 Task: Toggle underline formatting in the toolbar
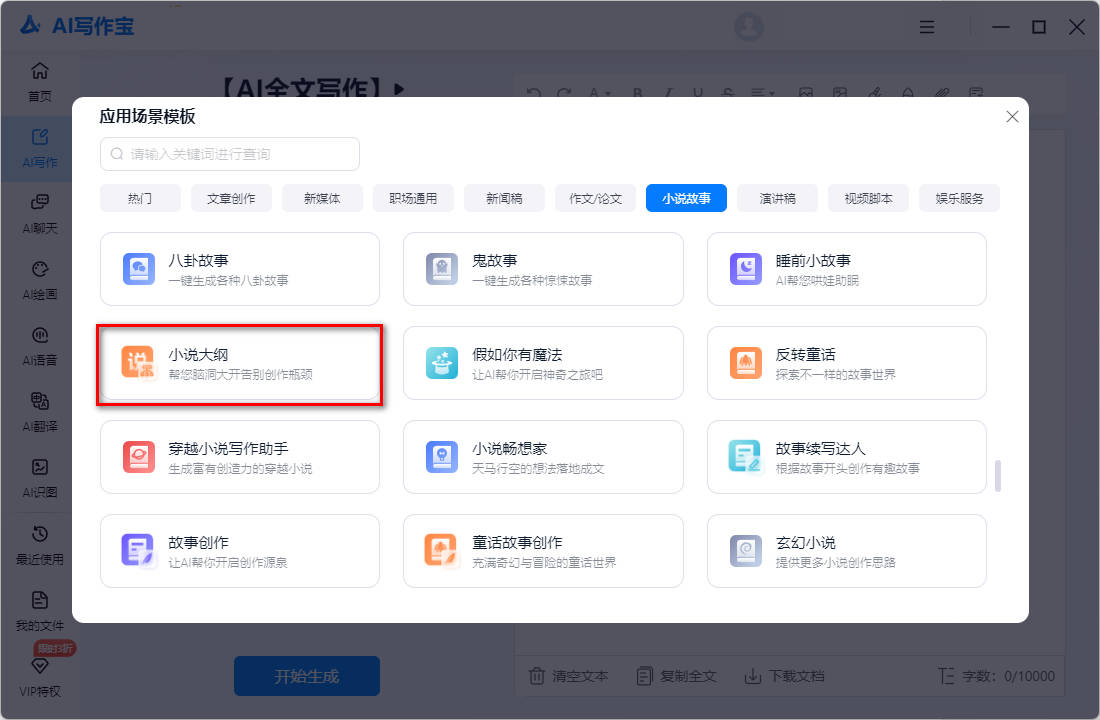[x=697, y=90]
